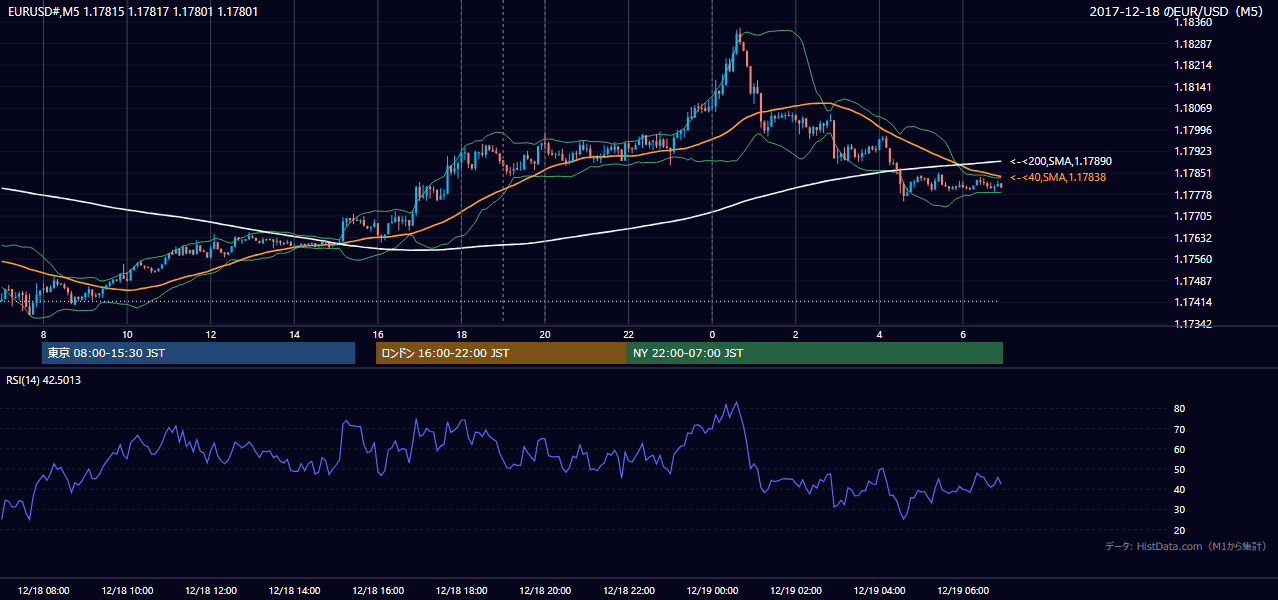Click the NY 22:00-07:00 JST session bar
Image resolution: width=1278 pixels, height=600 pixels.
pyautogui.click(x=815, y=353)
